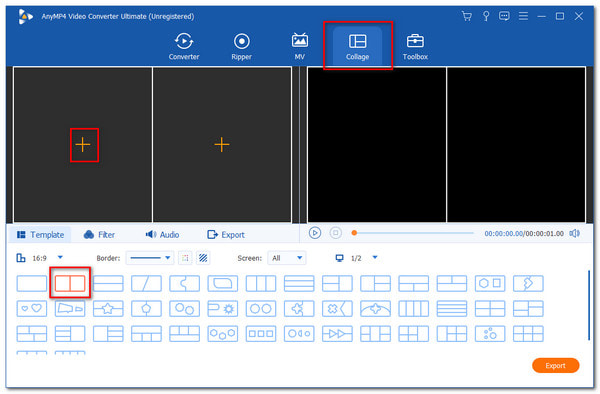Toggle the preview volume speaker icon

[574, 233]
